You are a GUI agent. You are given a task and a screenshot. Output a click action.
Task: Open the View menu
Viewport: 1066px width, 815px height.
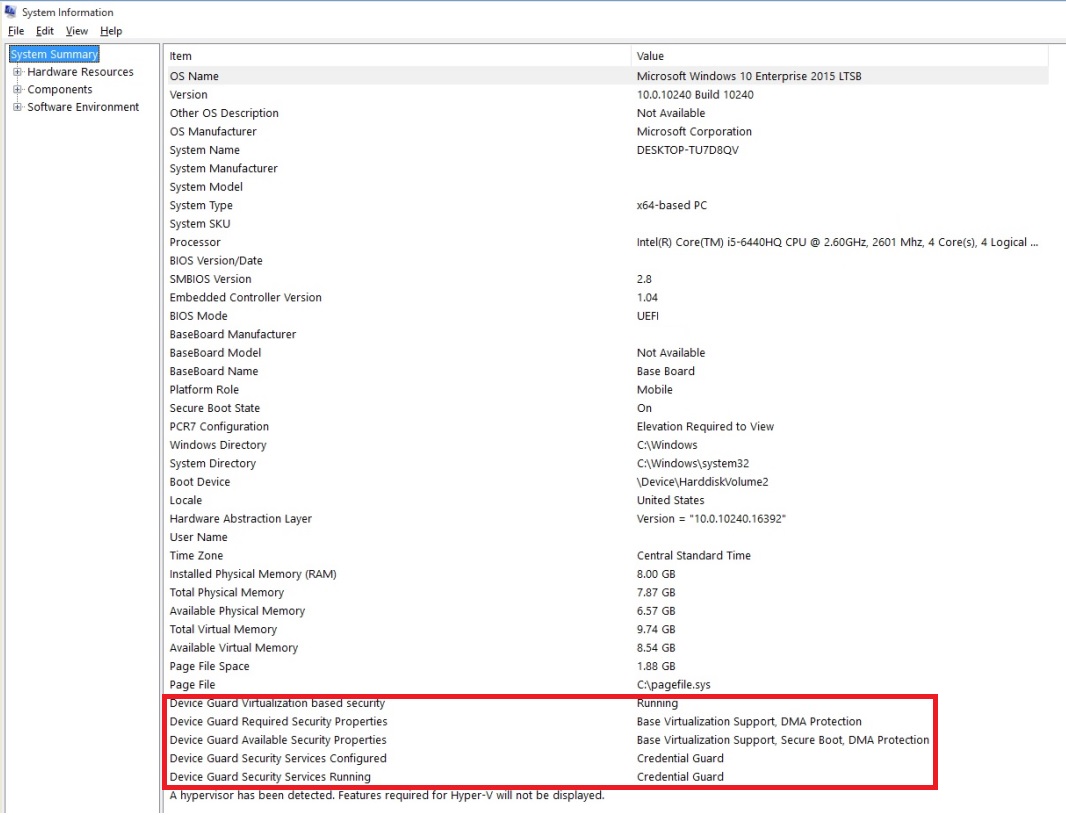tap(76, 31)
